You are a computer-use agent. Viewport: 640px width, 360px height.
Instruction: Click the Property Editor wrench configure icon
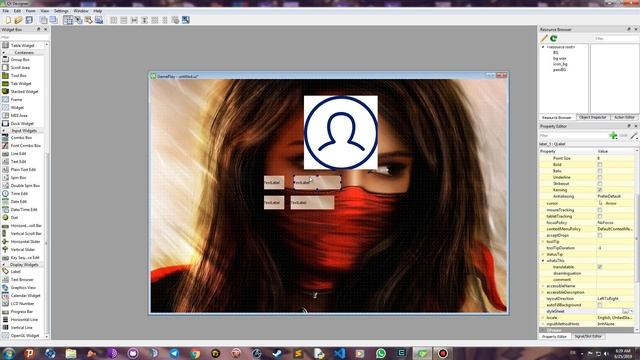point(634,136)
